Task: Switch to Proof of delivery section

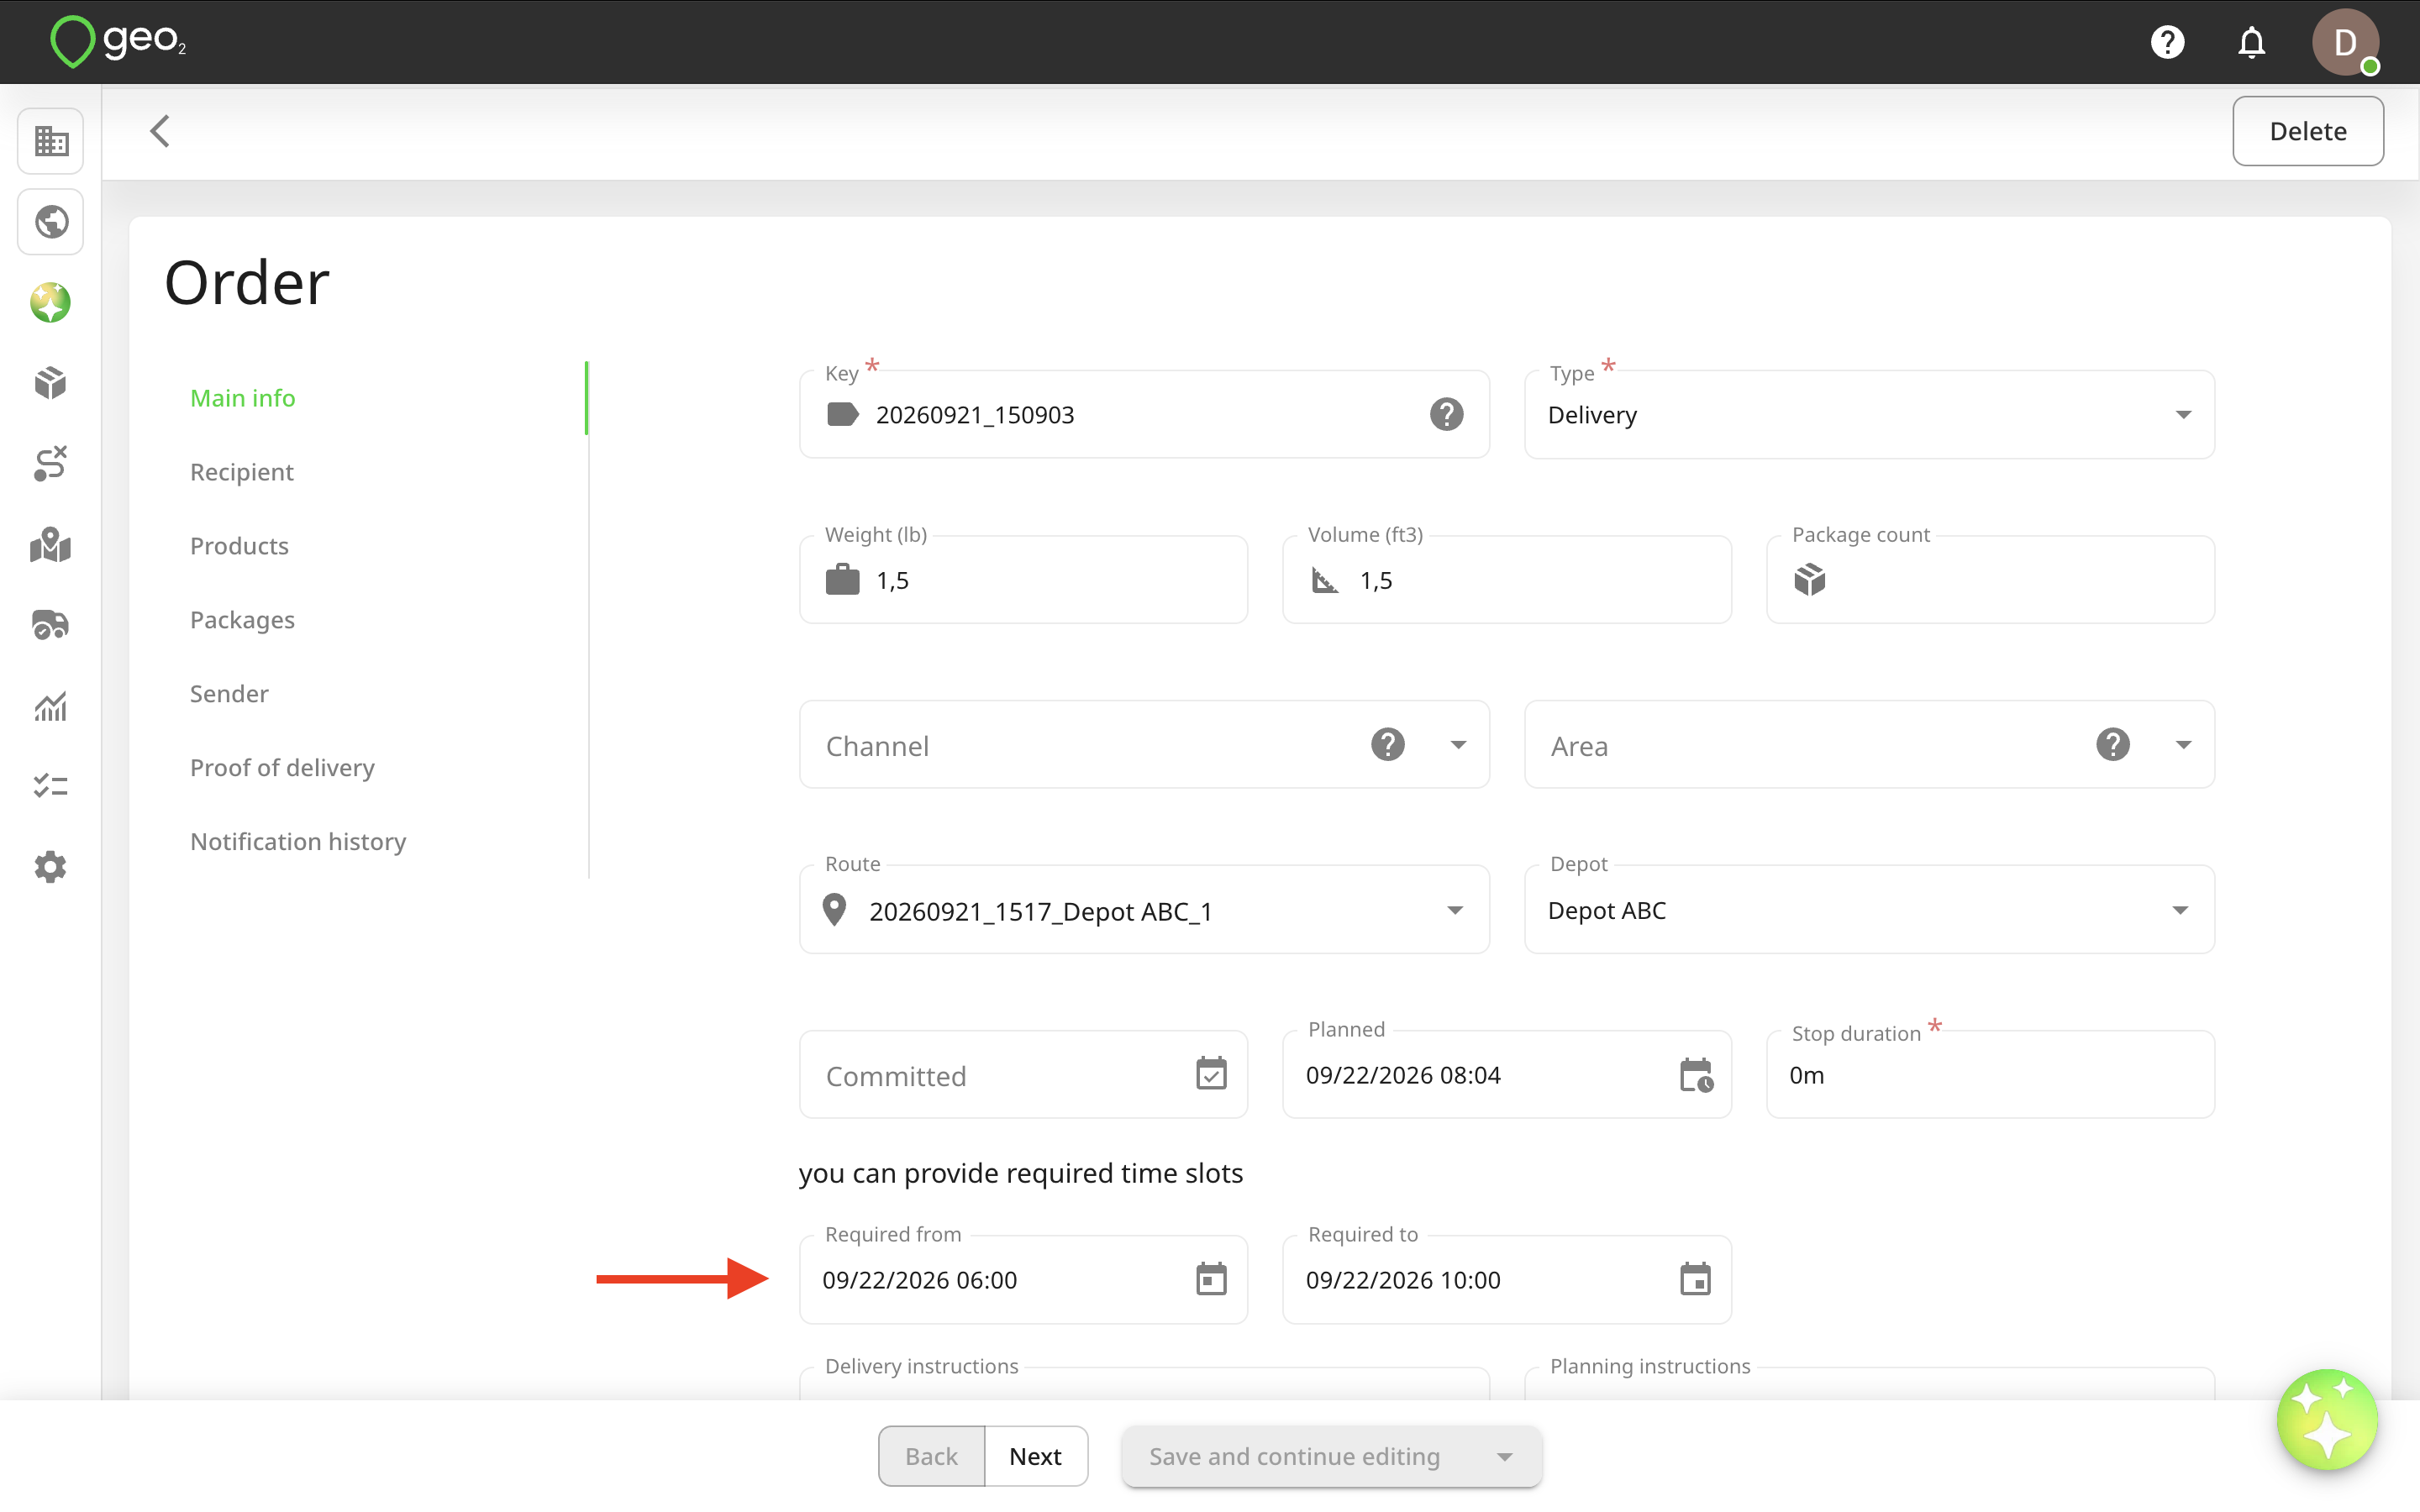Action: [x=282, y=768]
